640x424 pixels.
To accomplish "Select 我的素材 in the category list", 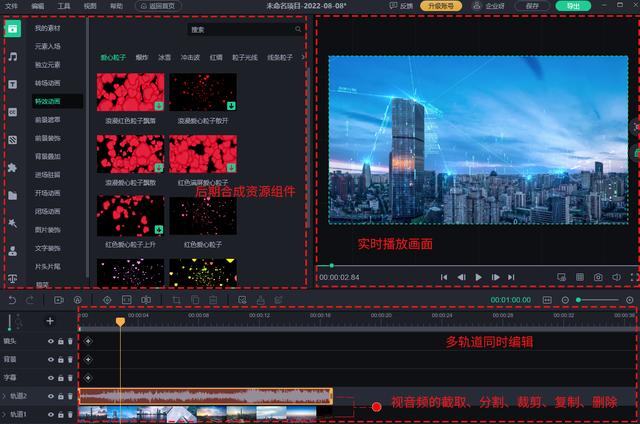I will tap(48, 28).
